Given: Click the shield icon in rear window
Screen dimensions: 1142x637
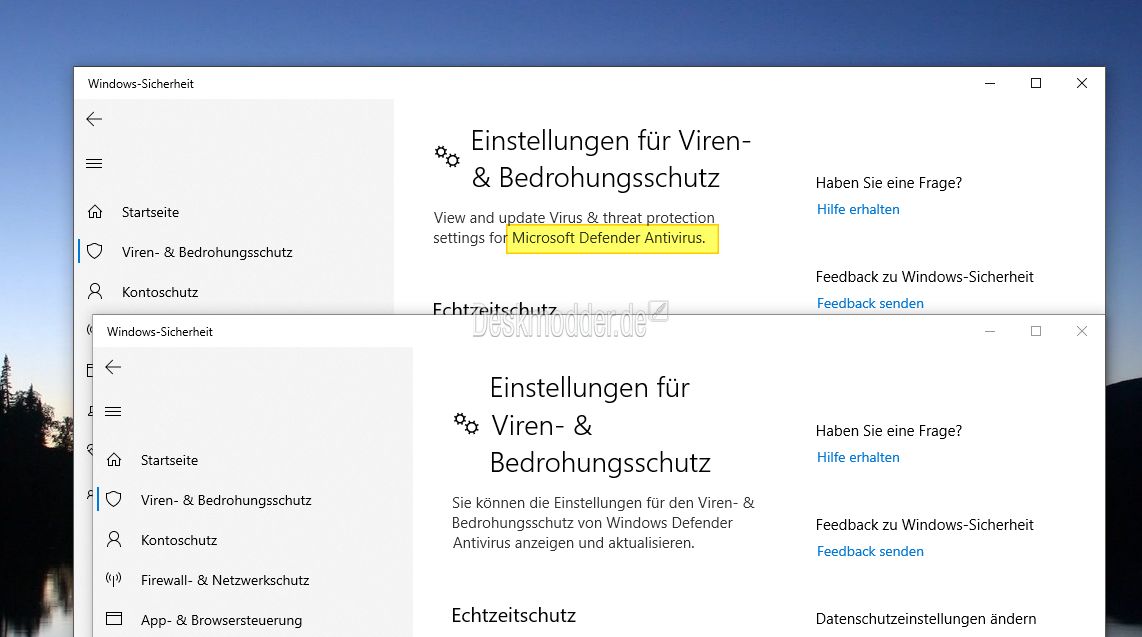Looking at the screenshot, I should click(95, 252).
